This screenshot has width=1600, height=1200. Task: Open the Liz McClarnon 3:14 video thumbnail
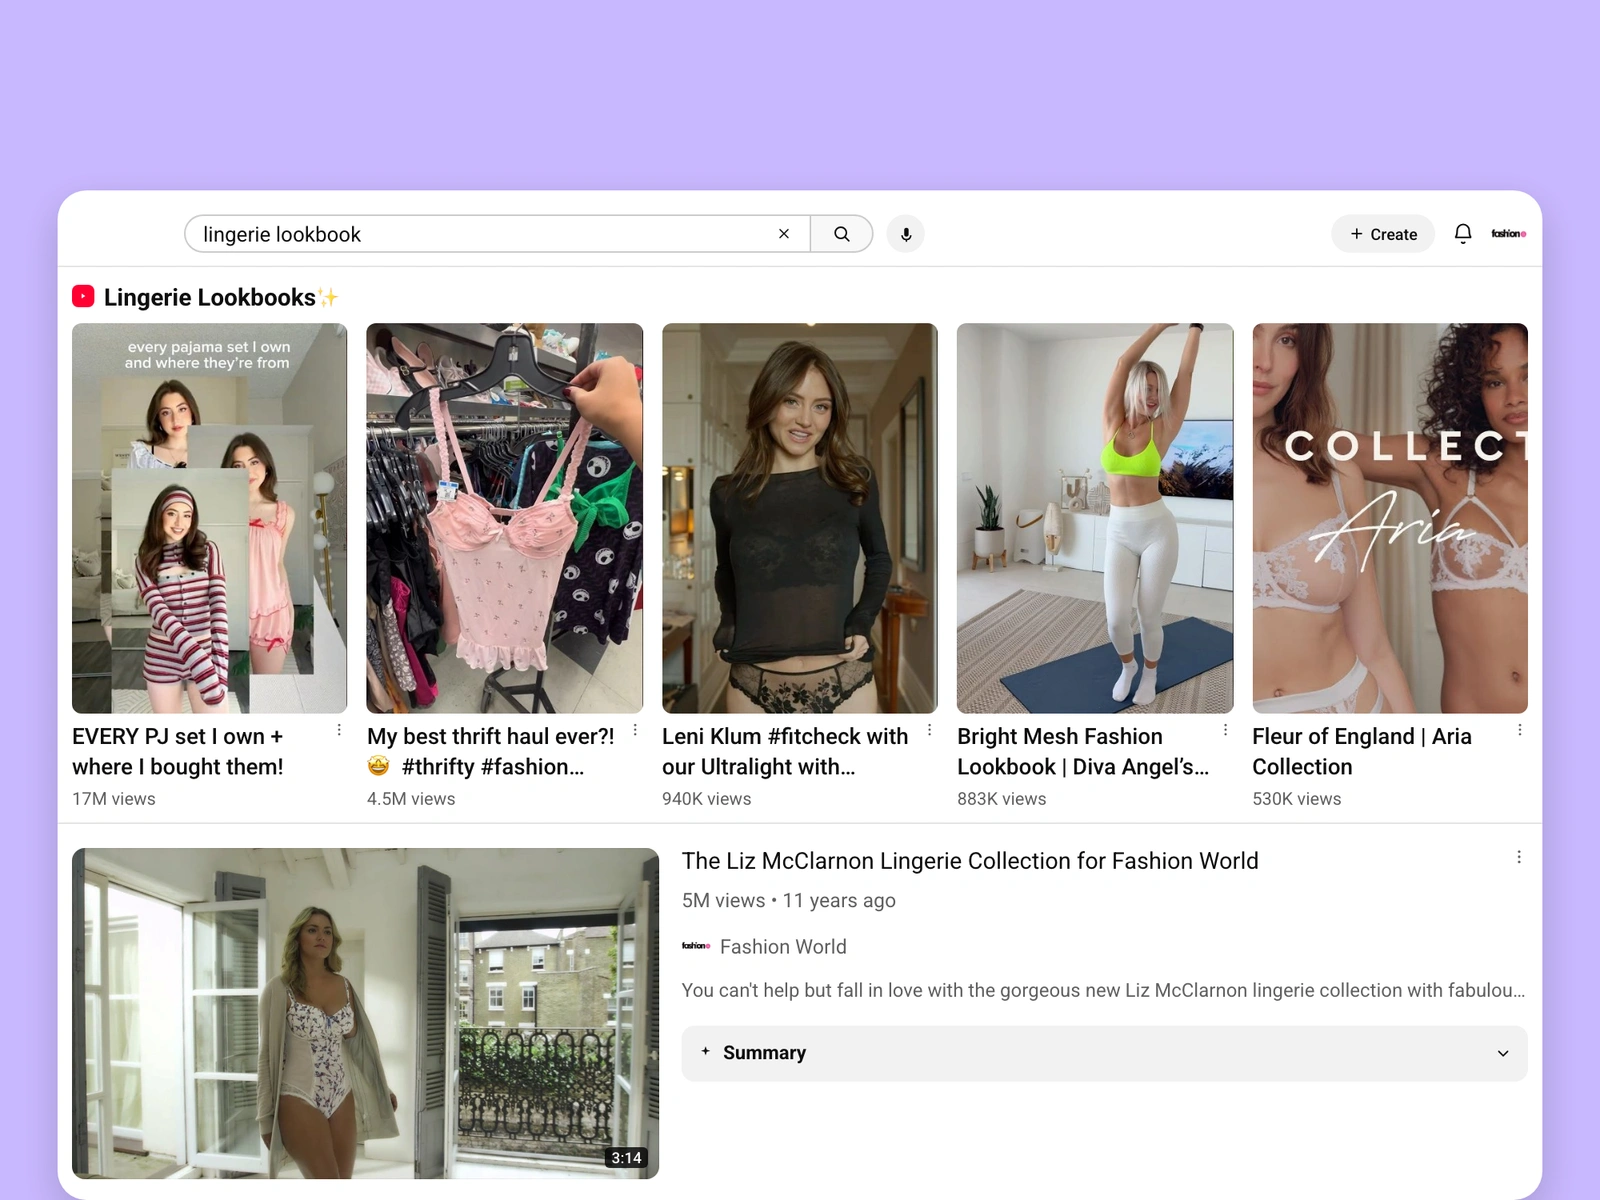point(366,1014)
